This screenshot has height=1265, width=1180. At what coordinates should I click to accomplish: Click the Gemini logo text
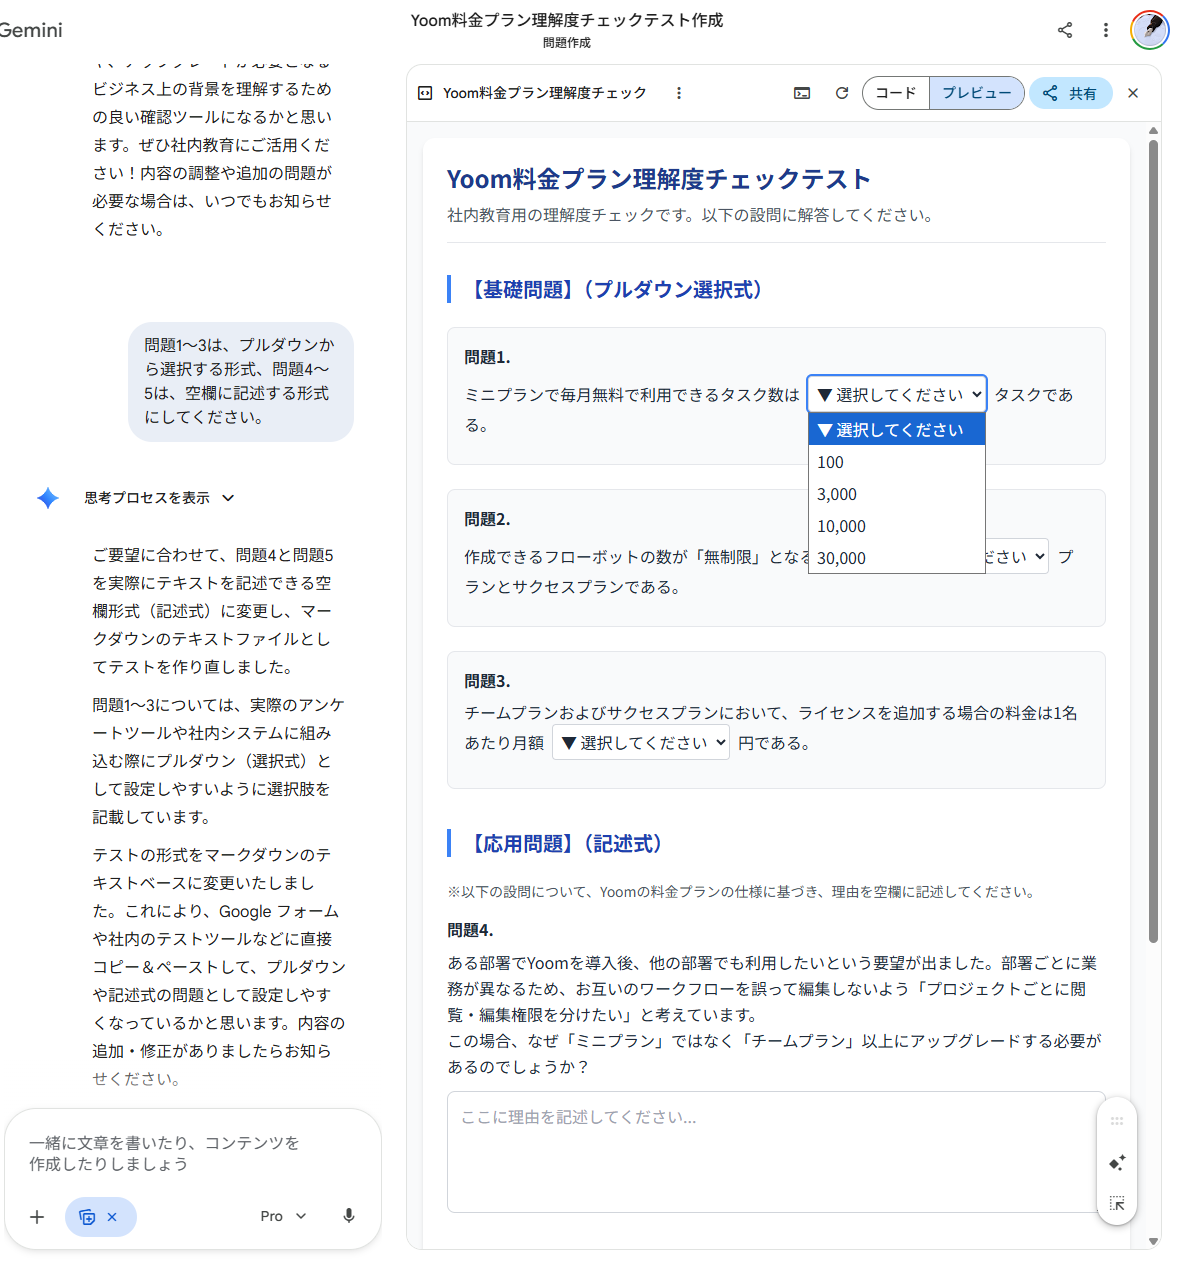pyautogui.click(x=30, y=30)
